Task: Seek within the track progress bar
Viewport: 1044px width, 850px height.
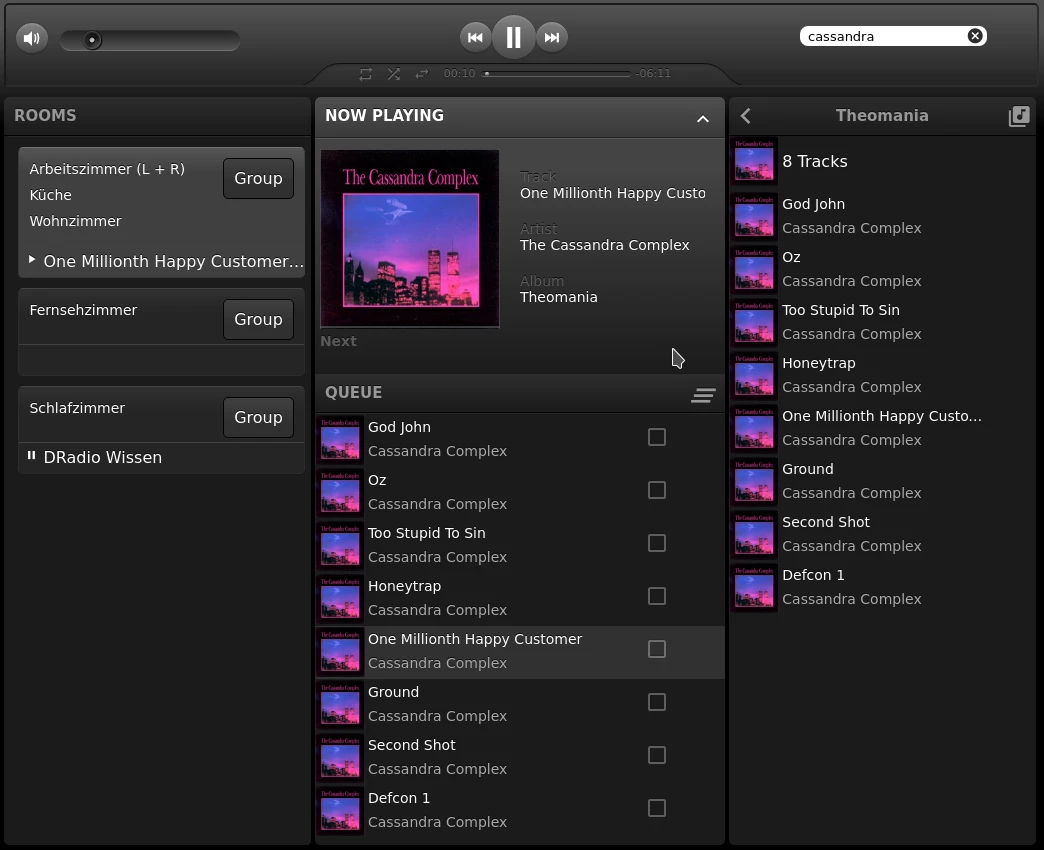Action: coord(557,74)
